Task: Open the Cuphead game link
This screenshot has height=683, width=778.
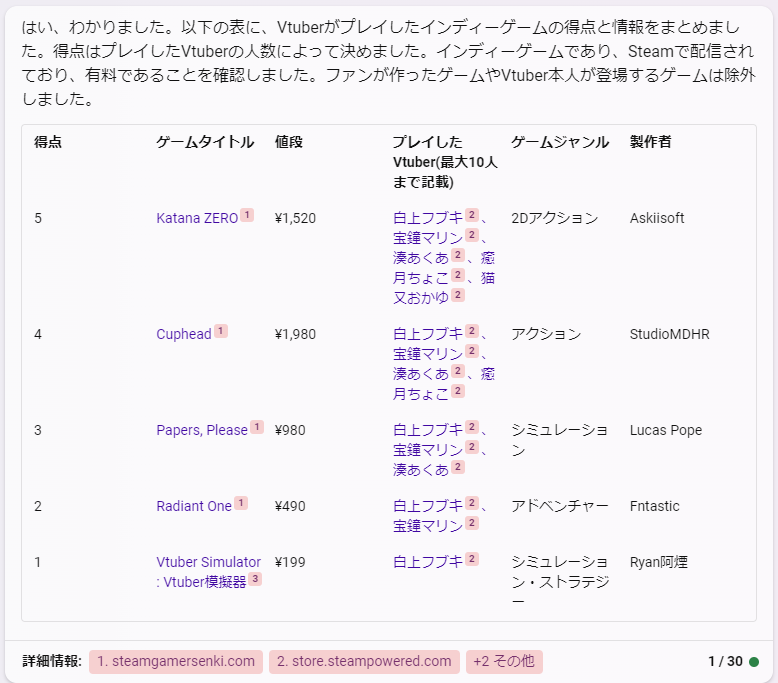Action: coord(184,334)
